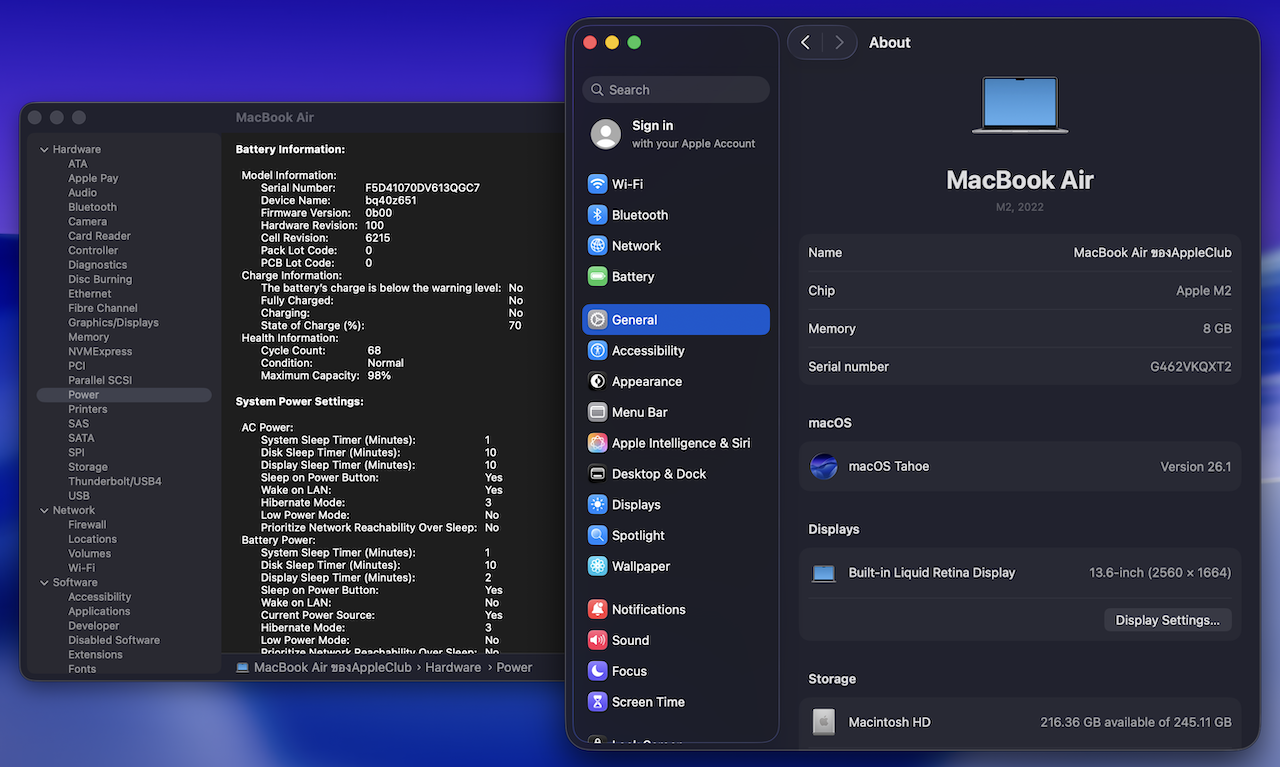The image size is (1280, 767).
Task: Click the Display Settings... button
Action: [1167, 620]
